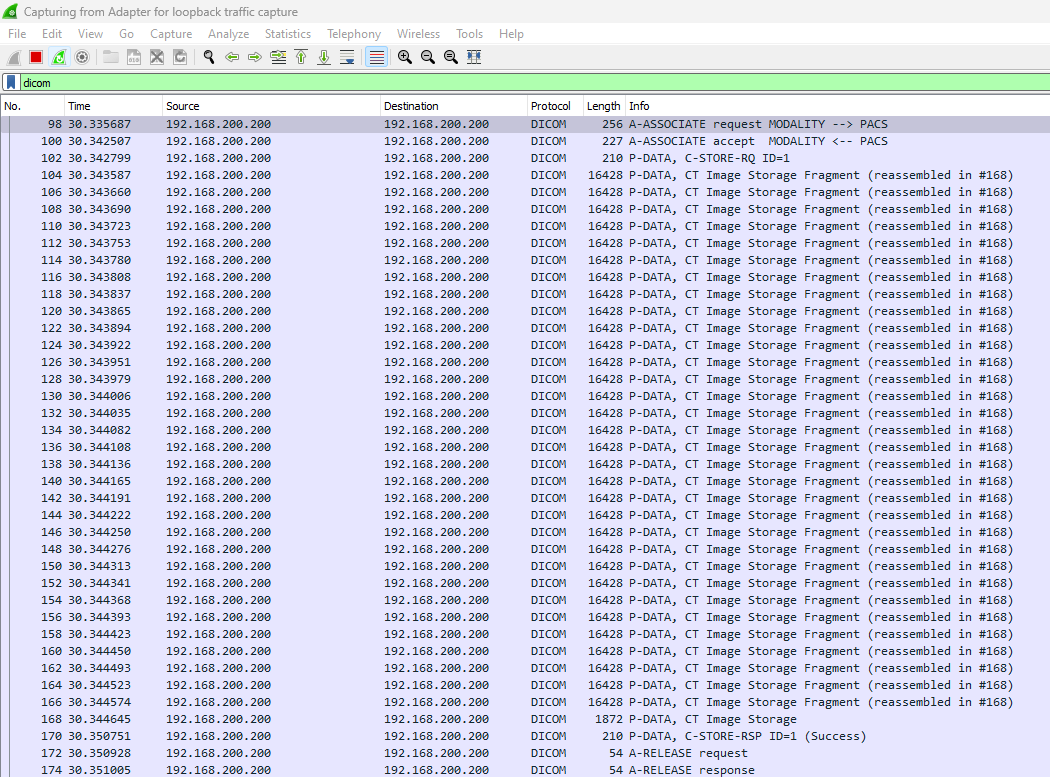Toggle packet list coloring rules
This screenshot has width=1050, height=777.
(x=377, y=57)
